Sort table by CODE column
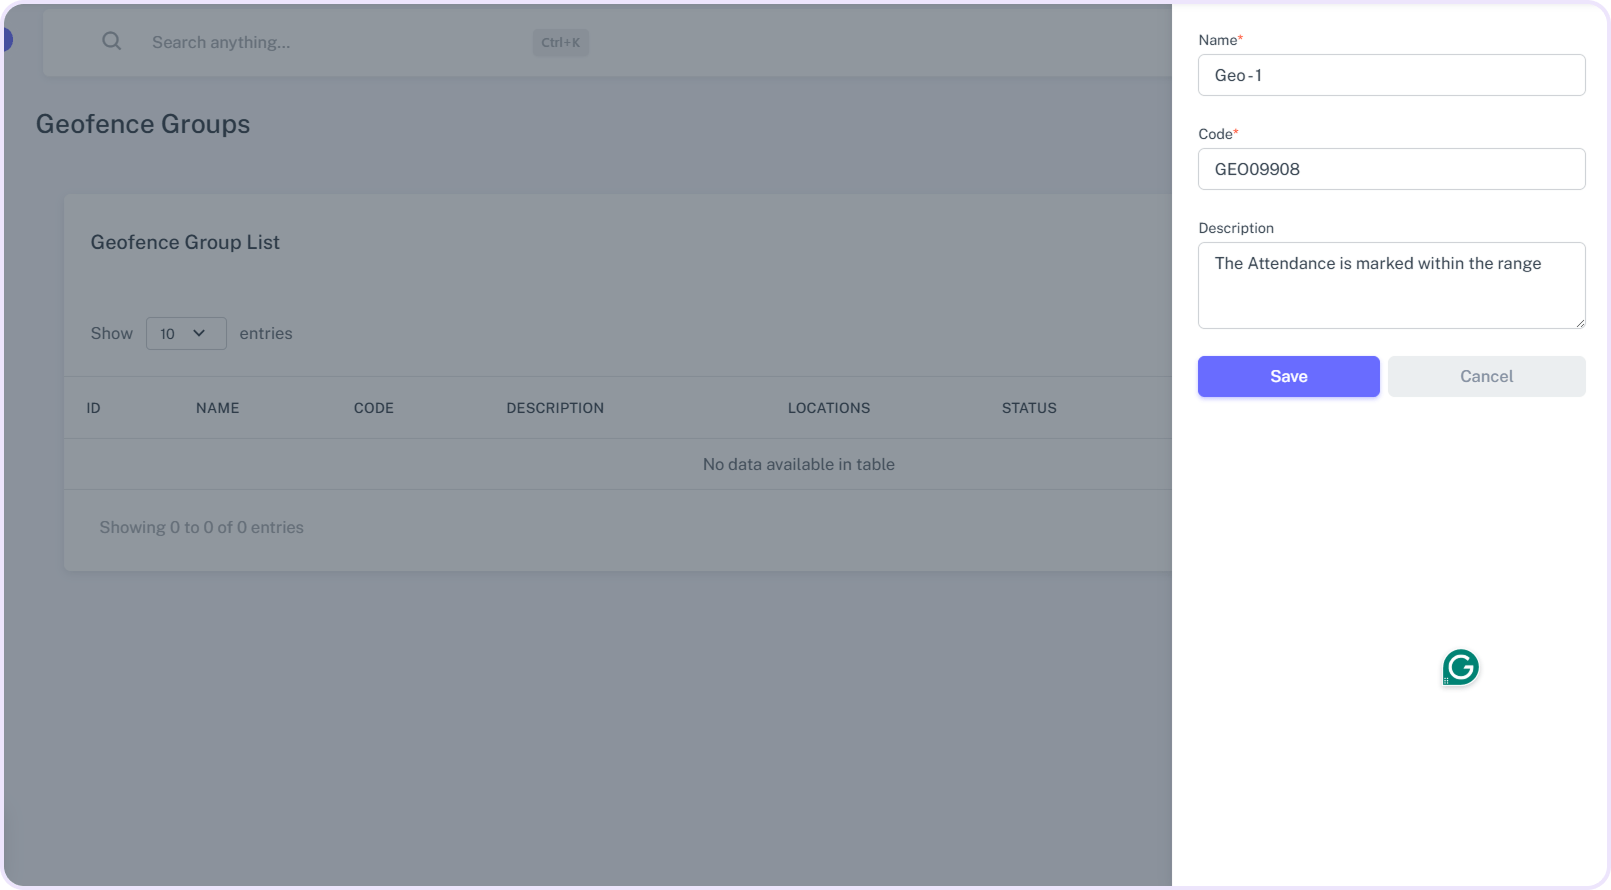Viewport: 1611px width, 890px height. click(x=373, y=408)
